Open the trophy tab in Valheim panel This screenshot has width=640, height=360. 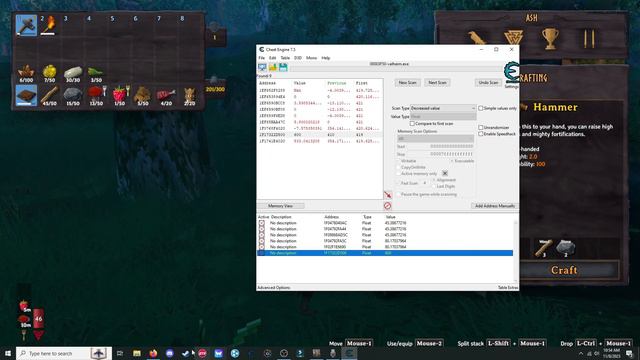[x=550, y=39]
